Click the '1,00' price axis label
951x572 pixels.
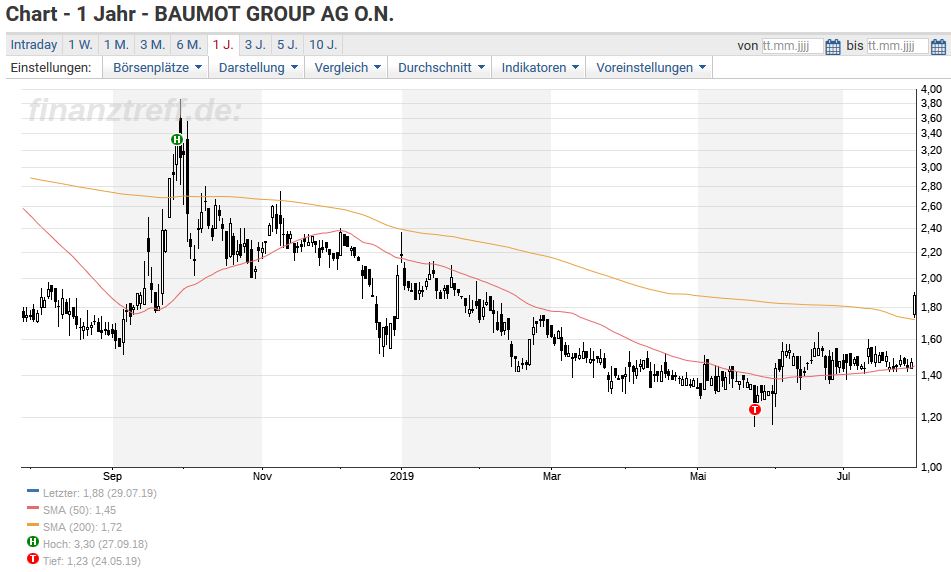(931, 467)
